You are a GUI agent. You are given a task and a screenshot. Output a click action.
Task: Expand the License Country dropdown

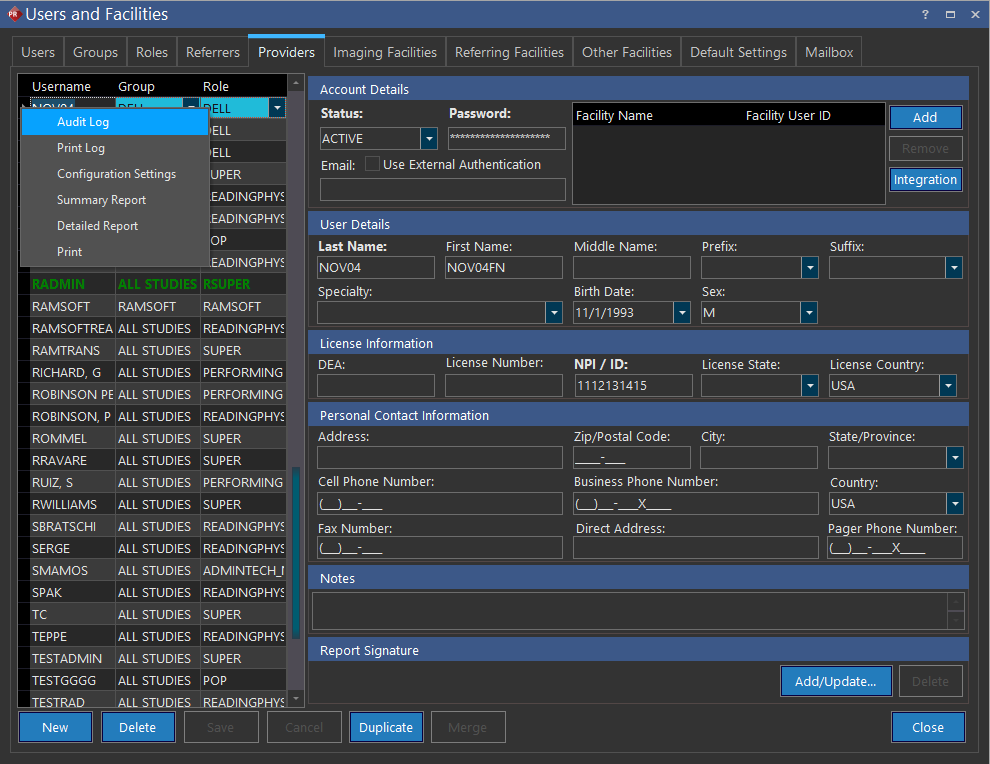947,386
